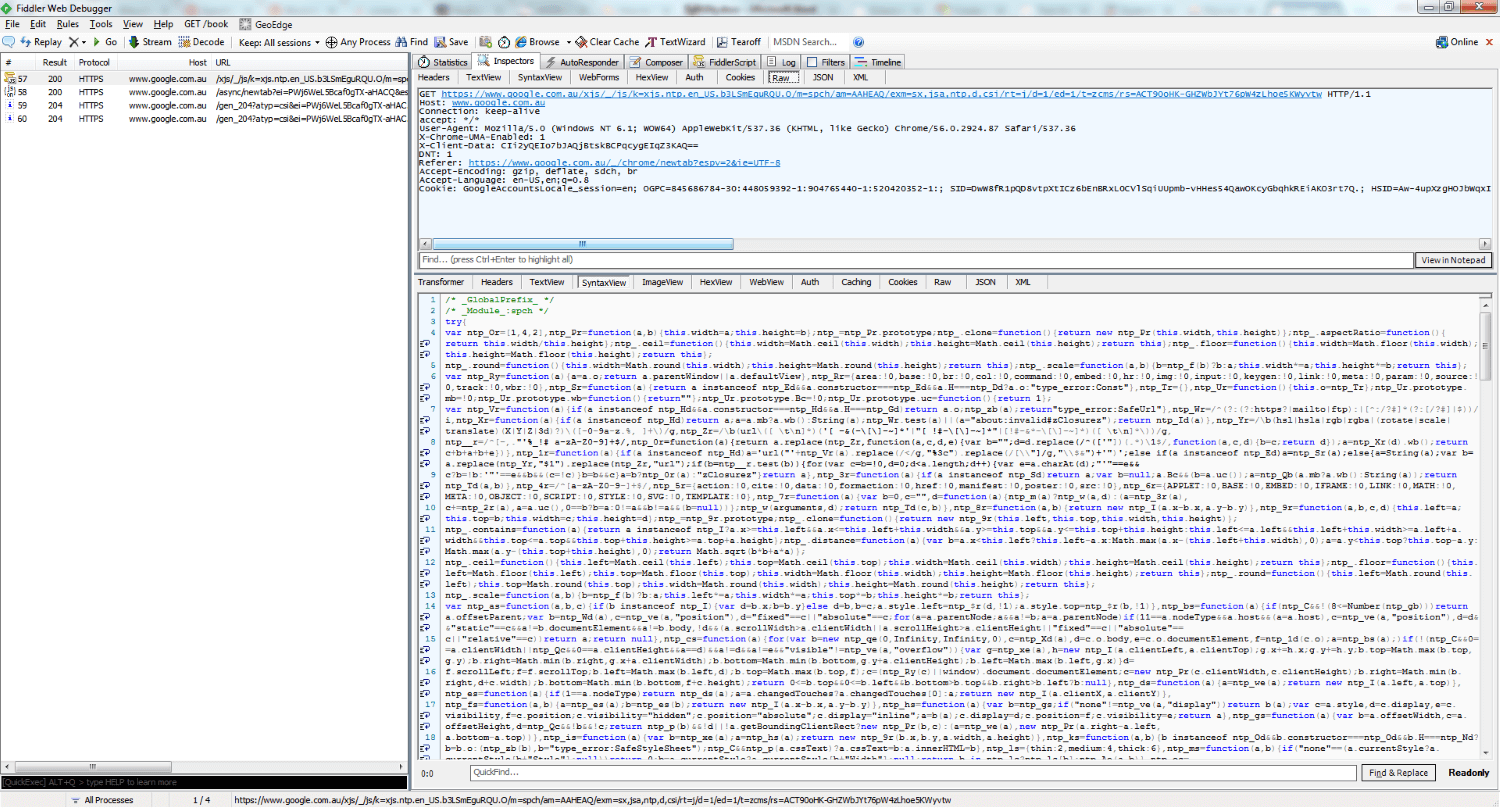Viewport: 1500px width, 808px height.
Task: Click the comment speech bubble icon
Action: point(9,42)
